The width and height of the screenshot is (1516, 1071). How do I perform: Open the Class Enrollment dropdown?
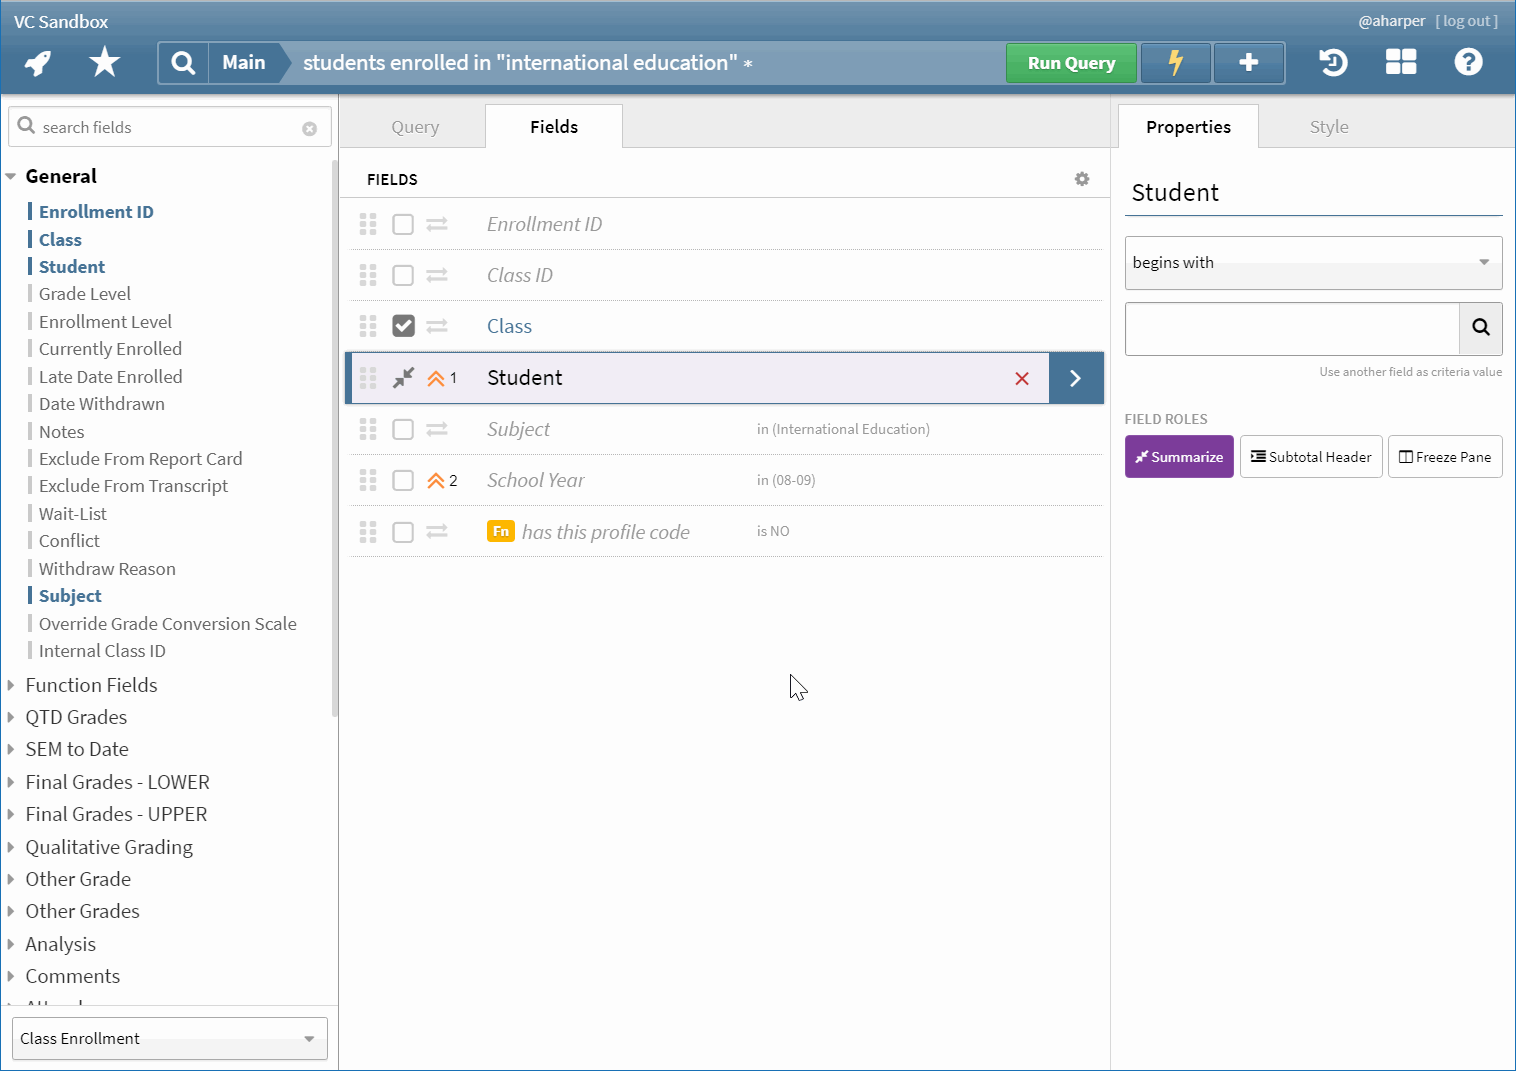[x=168, y=1038]
